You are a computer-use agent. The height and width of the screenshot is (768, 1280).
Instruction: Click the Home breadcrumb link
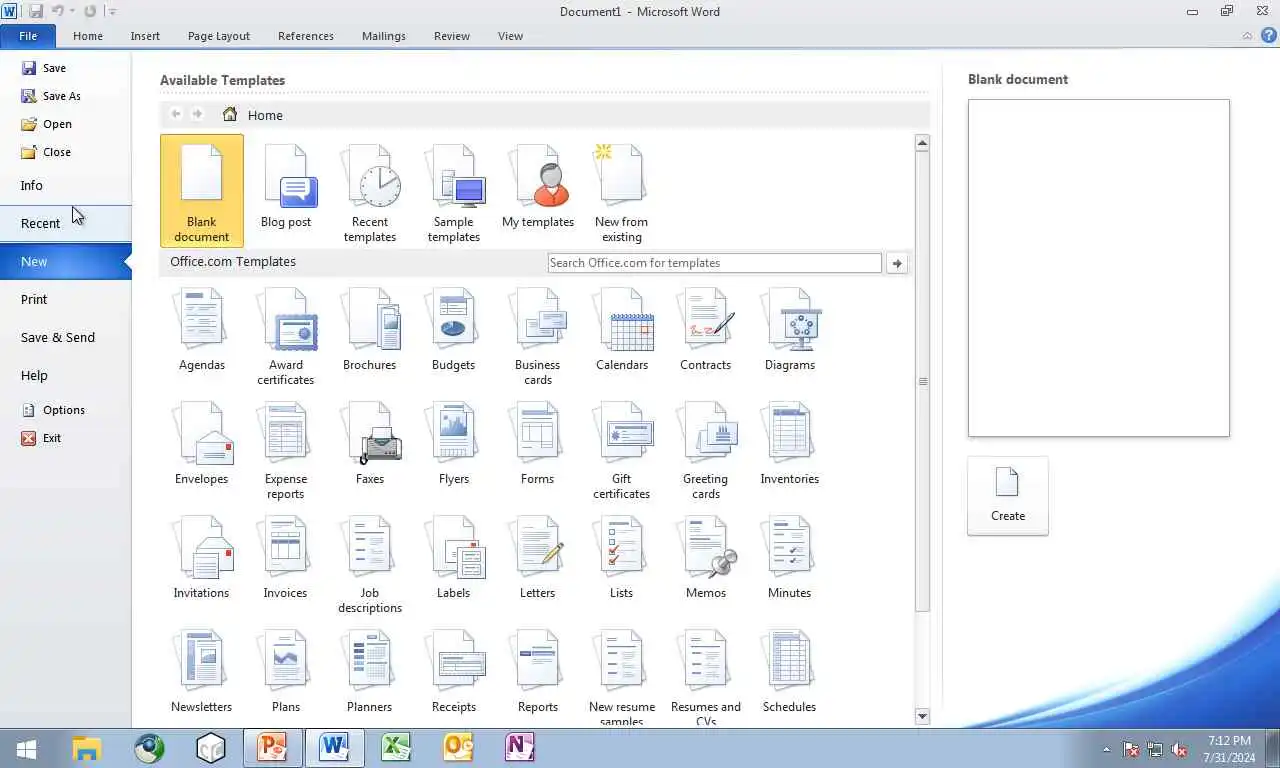pos(265,115)
